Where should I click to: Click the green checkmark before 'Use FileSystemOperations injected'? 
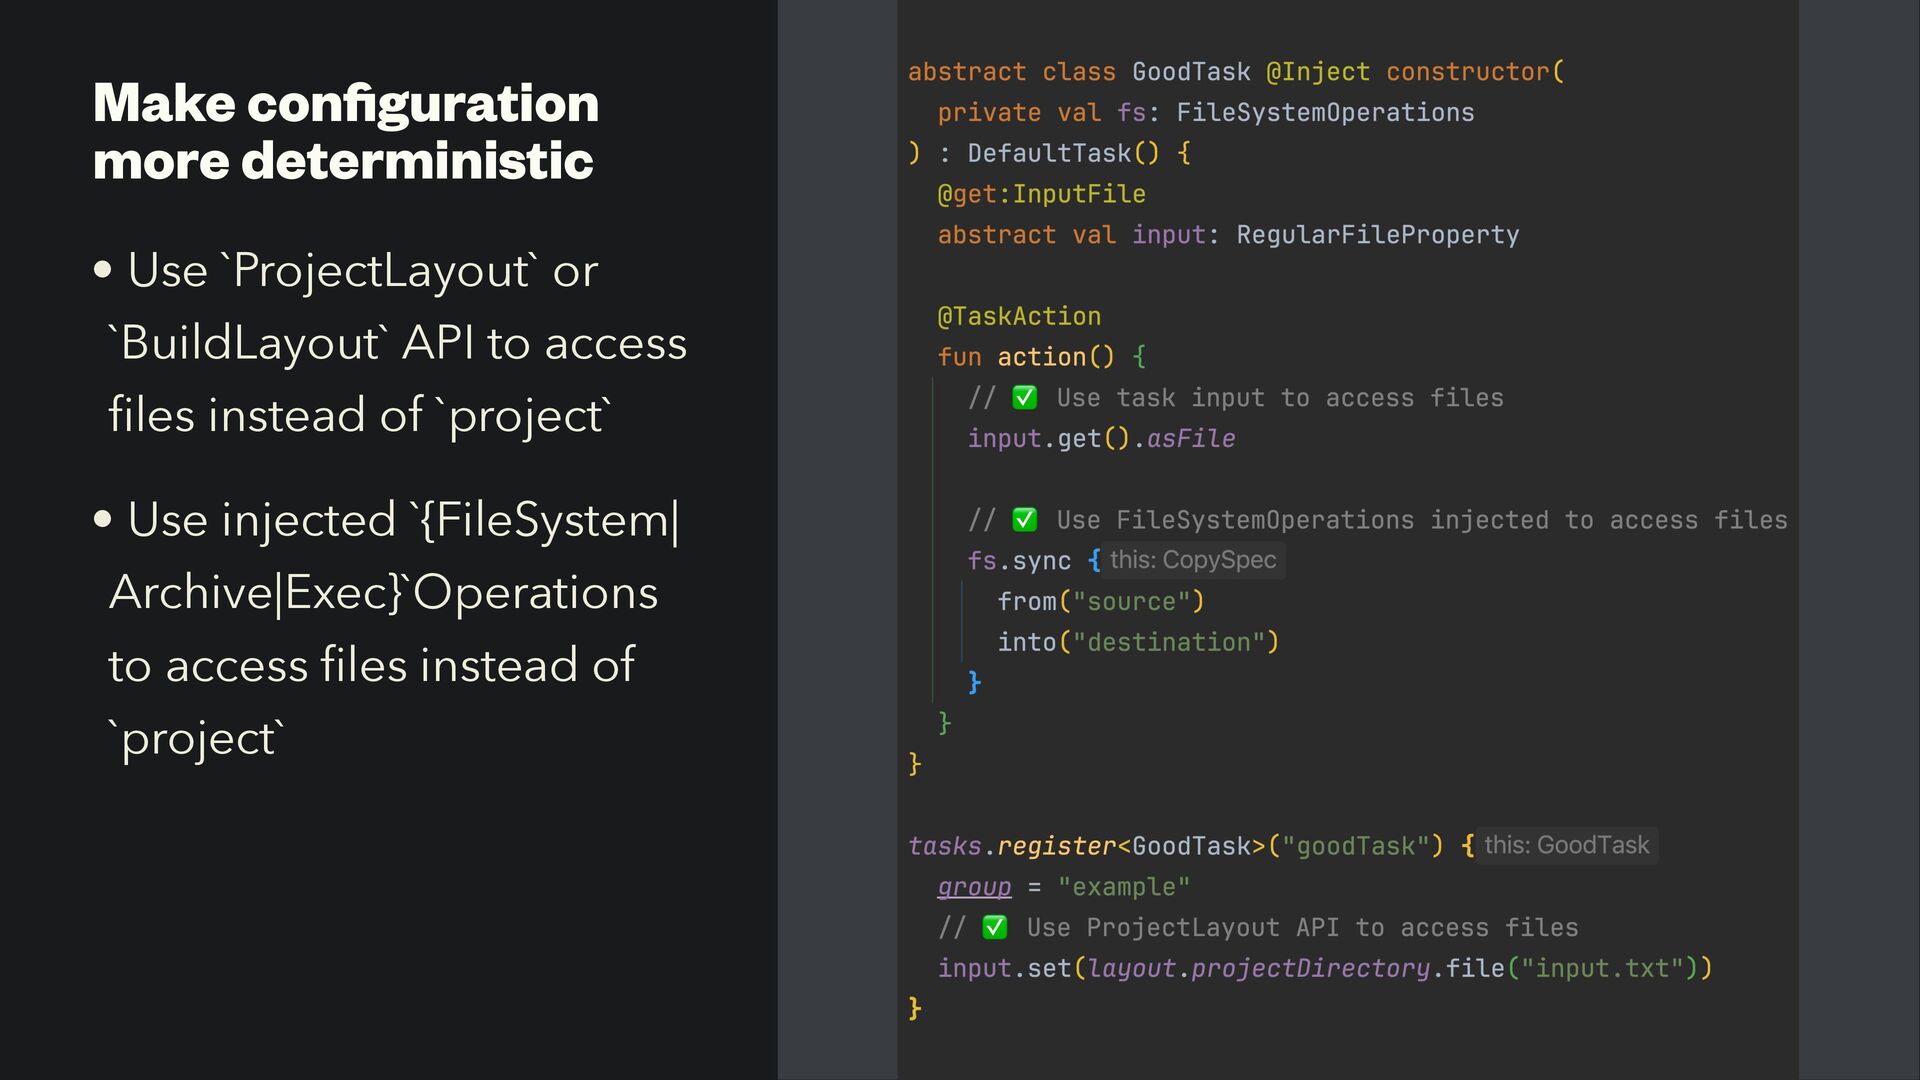click(1025, 520)
